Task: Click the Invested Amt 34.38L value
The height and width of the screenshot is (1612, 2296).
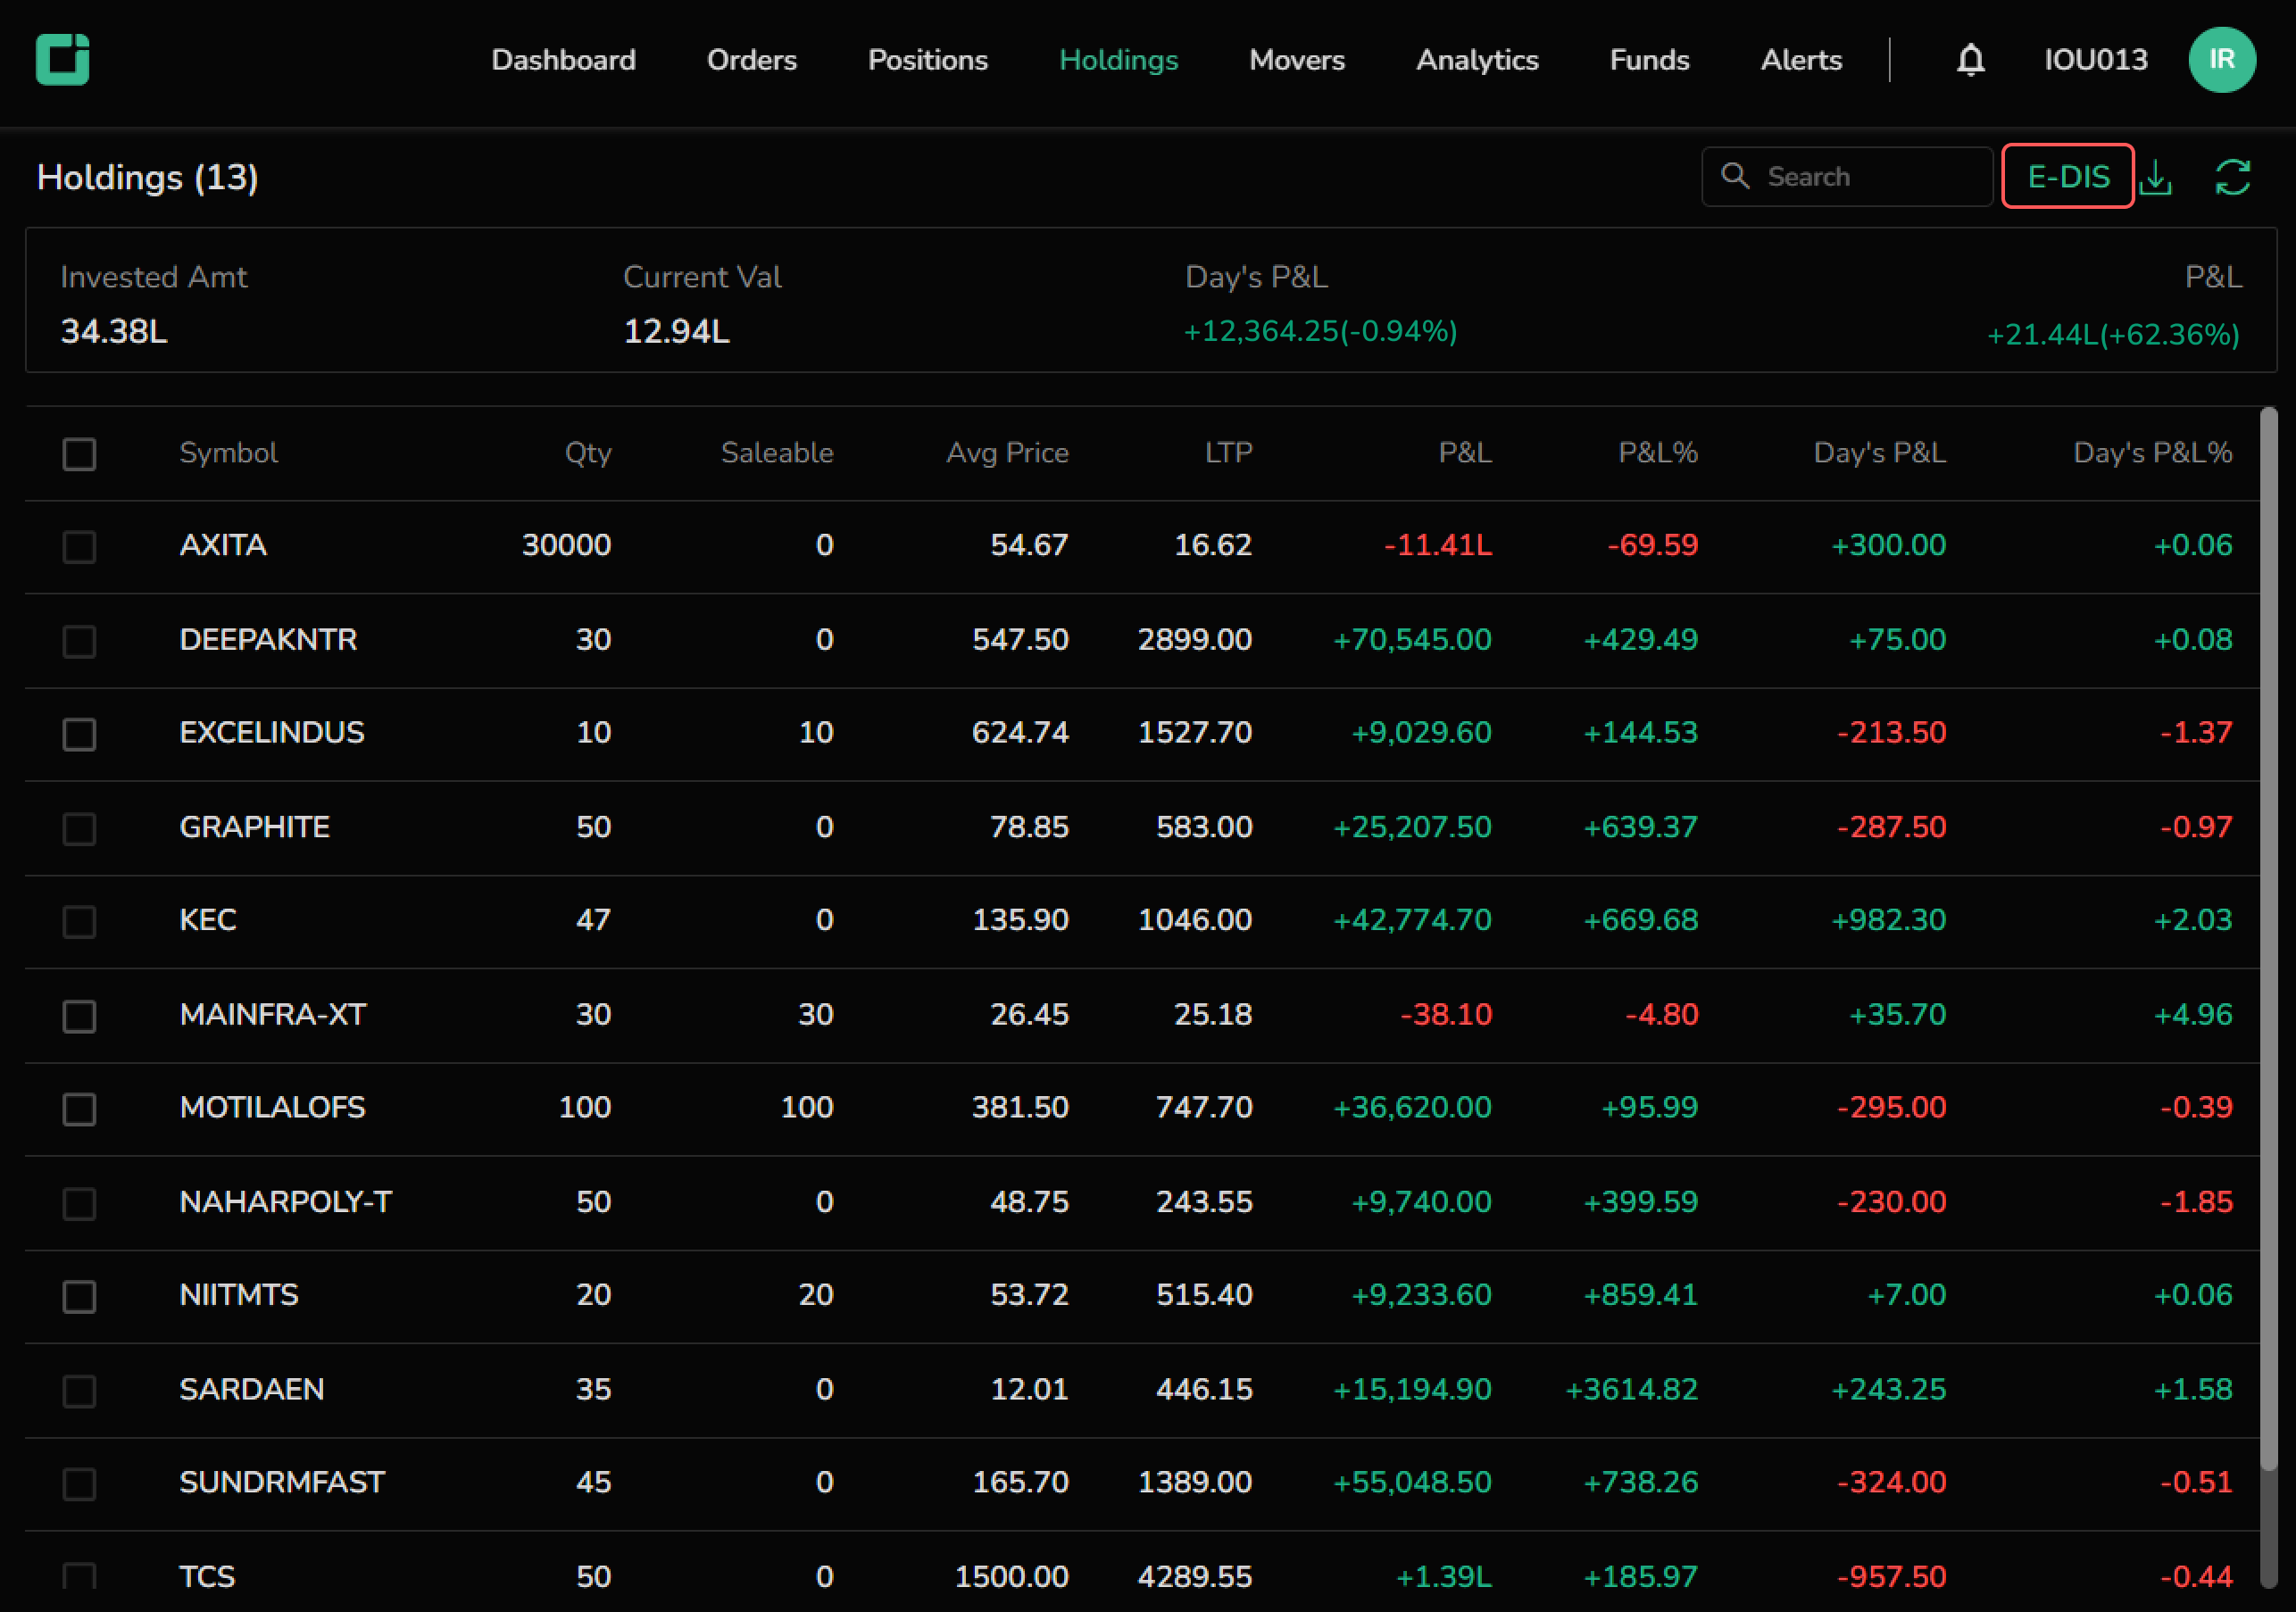Action: (114, 331)
